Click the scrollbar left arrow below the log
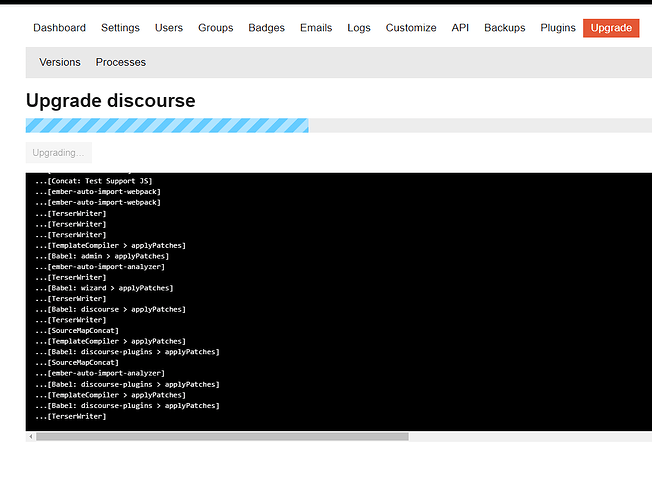The image size is (652, 500). pyautogui.click(x=30, y=436)
